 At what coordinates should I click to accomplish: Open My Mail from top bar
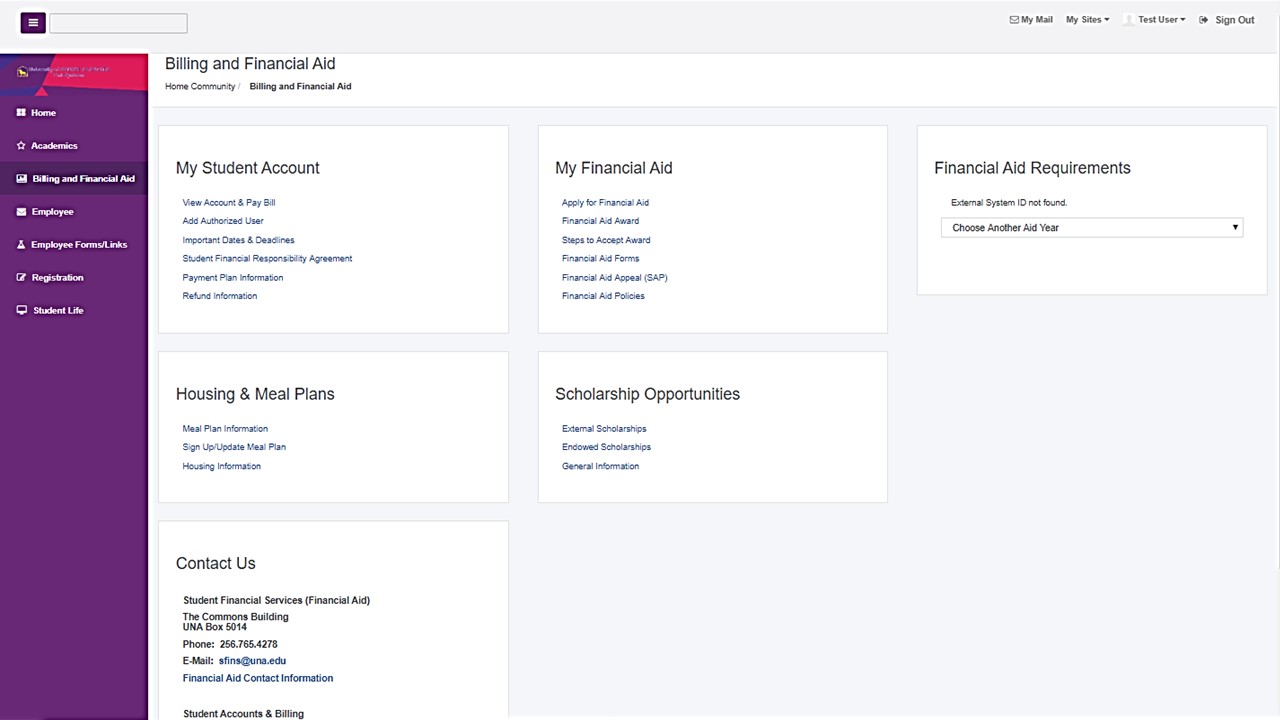pos(1031,20)
